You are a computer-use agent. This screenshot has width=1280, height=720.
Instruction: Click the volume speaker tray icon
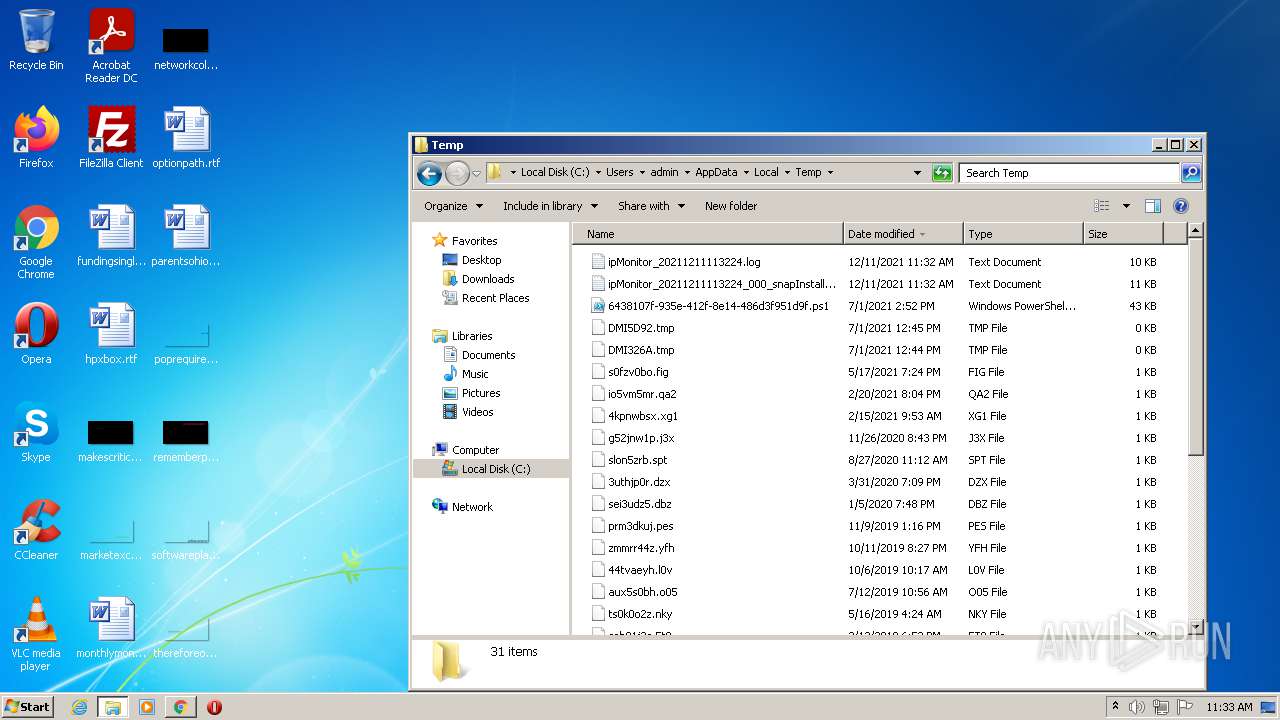[1138, 707]
